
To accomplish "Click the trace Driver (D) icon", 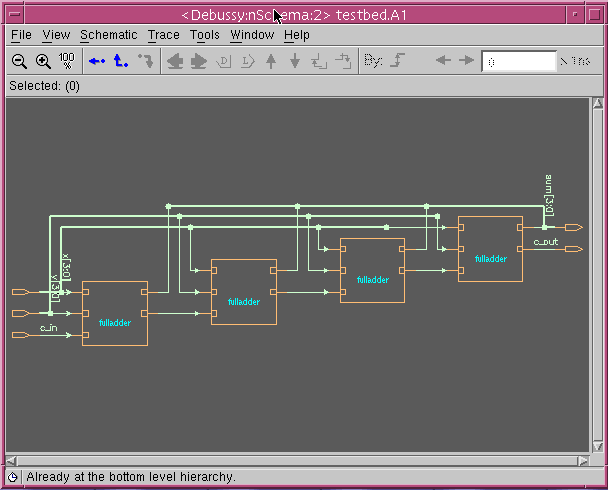I will pos(224,61).
